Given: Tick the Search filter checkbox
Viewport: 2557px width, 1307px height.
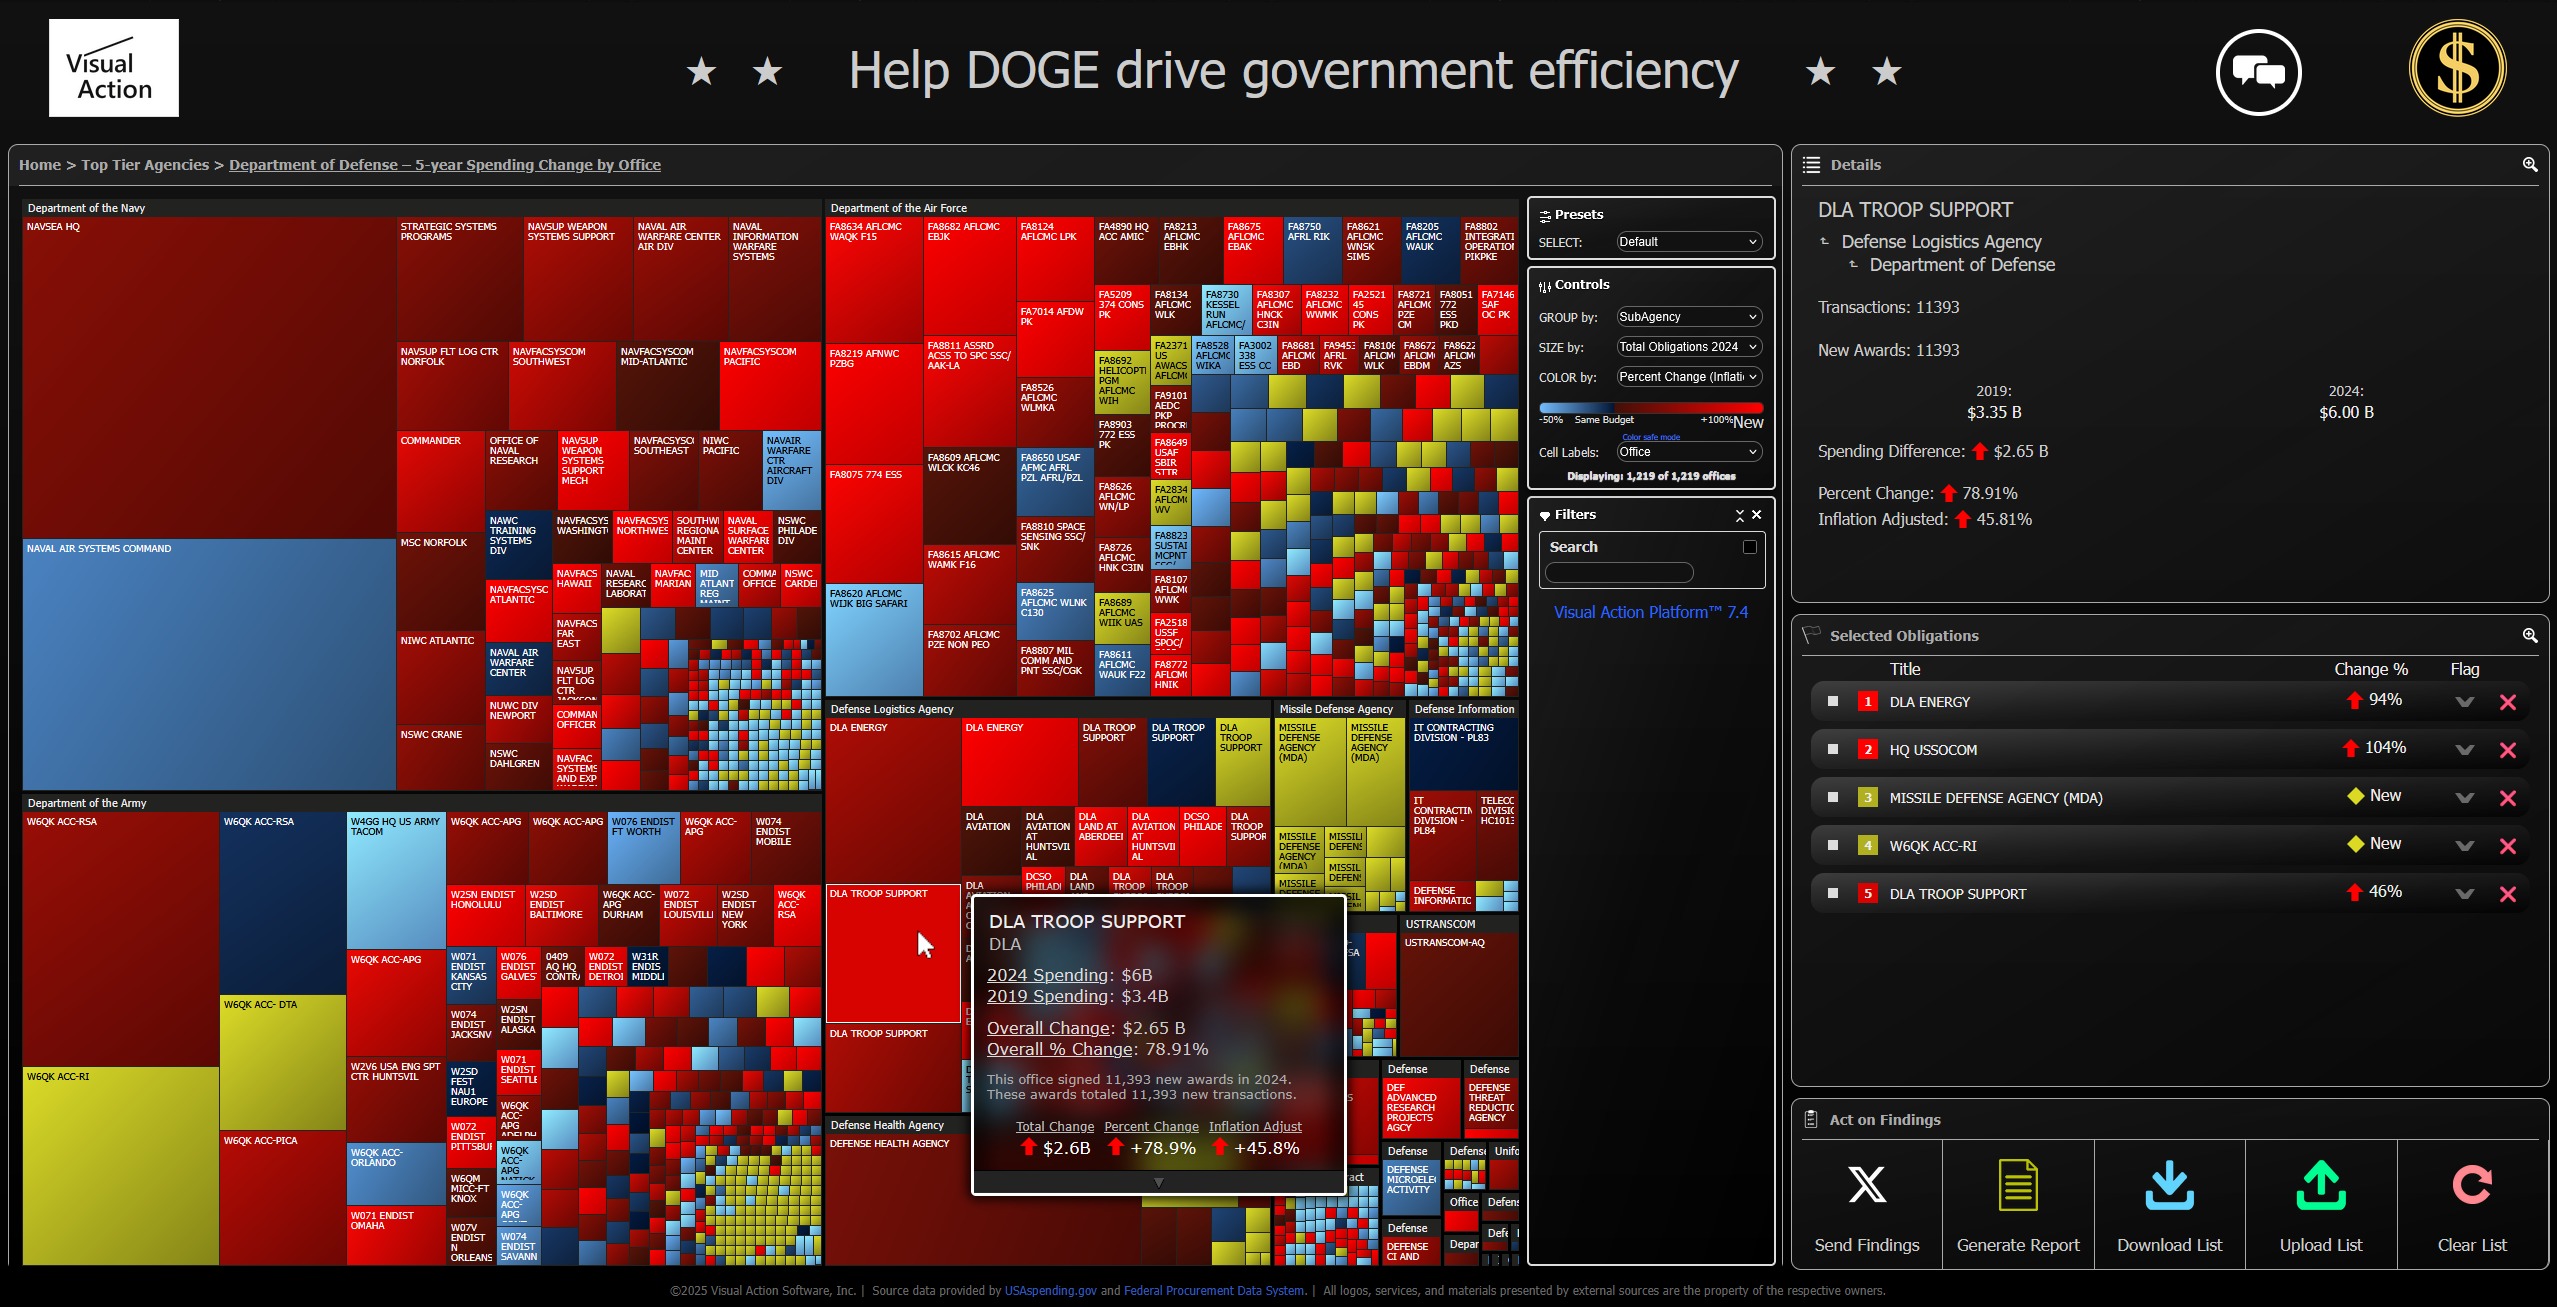Looking at the screenshot, I should (x=1749, y=547).
